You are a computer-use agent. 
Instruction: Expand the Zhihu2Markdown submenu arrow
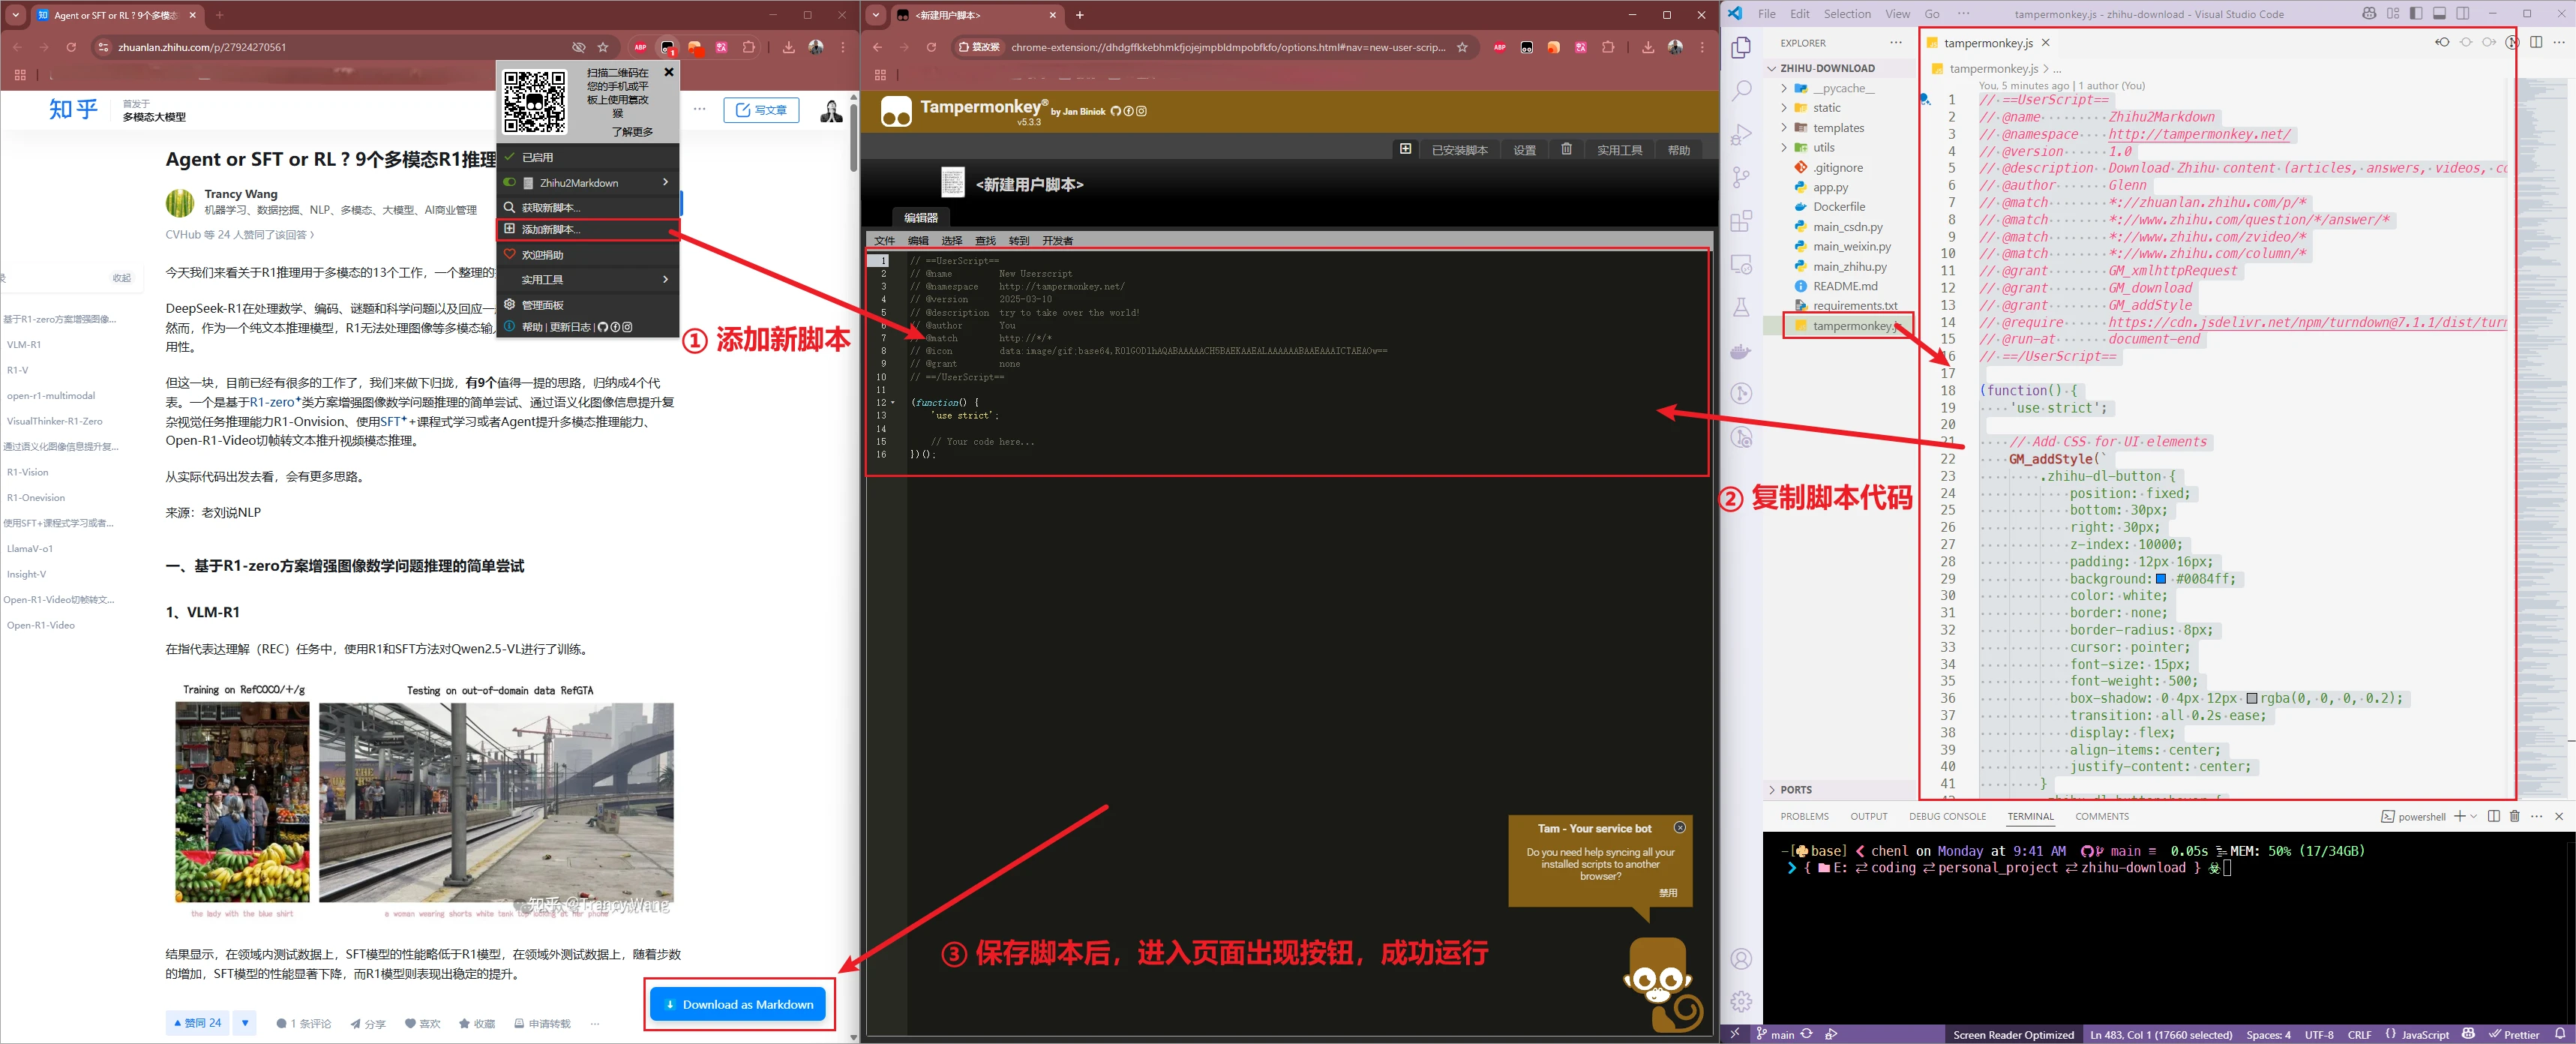point(665,182)
